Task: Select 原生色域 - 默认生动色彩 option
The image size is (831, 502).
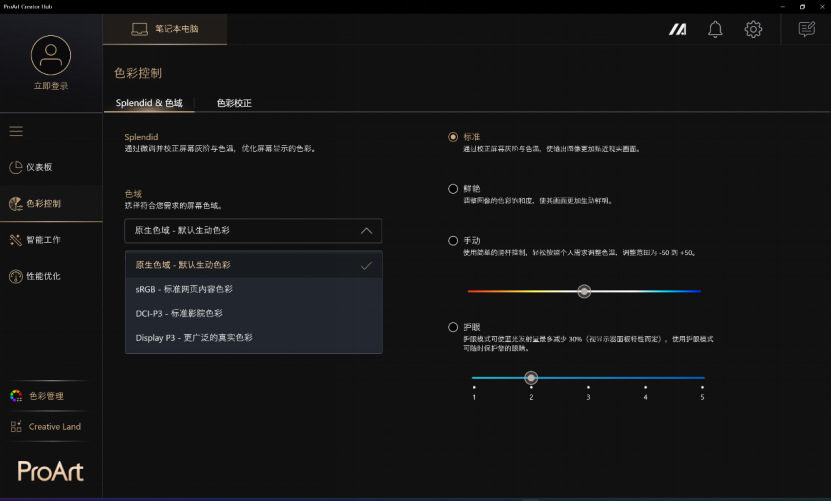Action: point(253,265)
